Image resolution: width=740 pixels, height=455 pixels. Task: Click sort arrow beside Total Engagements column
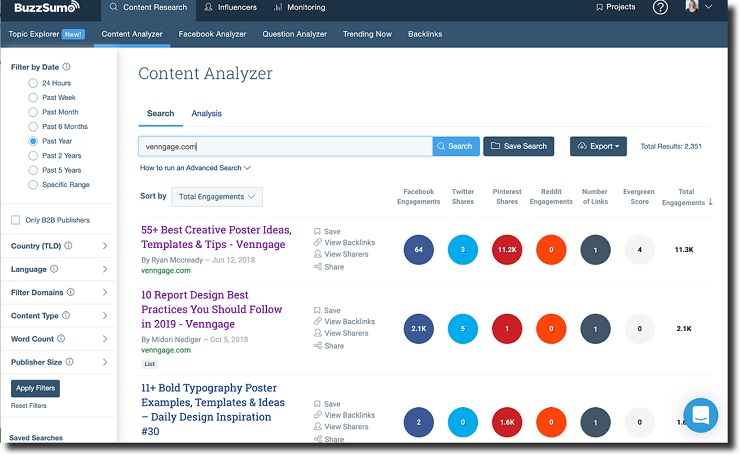(x=710, y=202)
